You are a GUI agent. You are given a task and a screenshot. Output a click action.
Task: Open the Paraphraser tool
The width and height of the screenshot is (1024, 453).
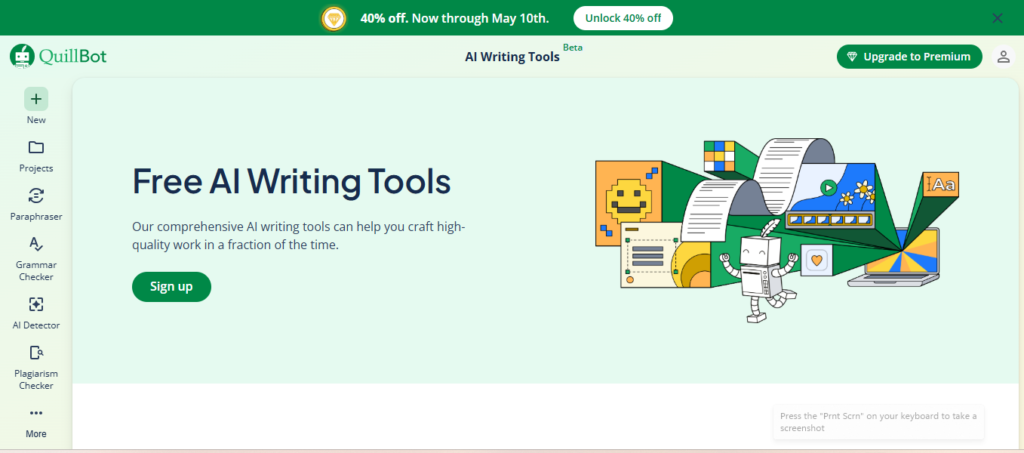point(36,204)
